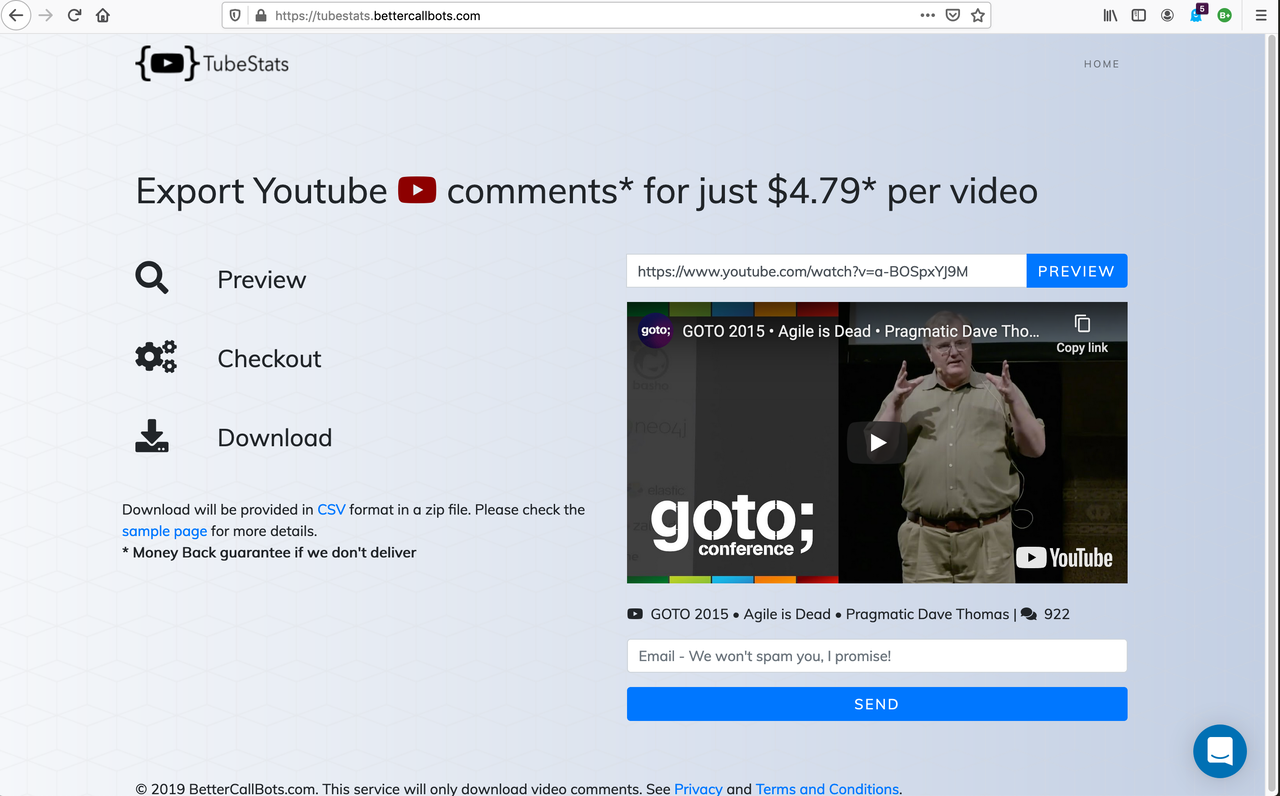Bookmark page with star icon
The width and height of the screenshot is (1280, 796).
click(x=978, y=16)
